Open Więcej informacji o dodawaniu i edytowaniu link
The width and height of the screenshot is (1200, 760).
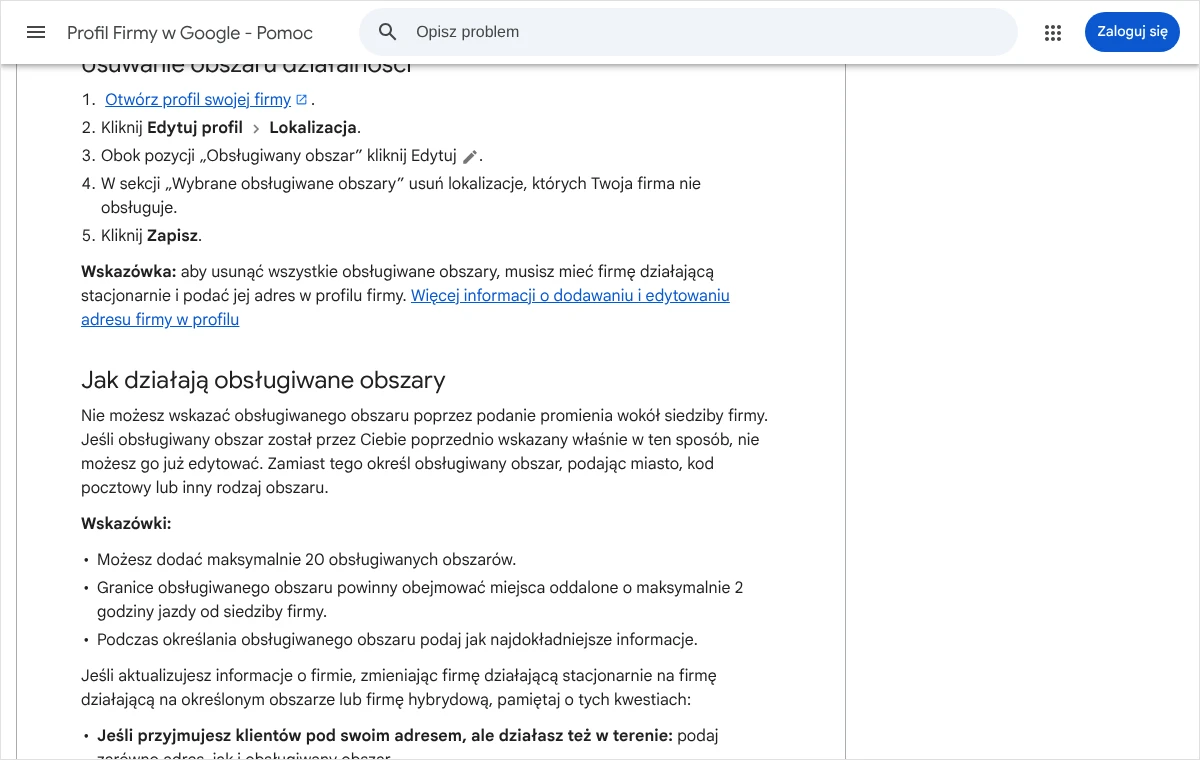tap(570, 296)
